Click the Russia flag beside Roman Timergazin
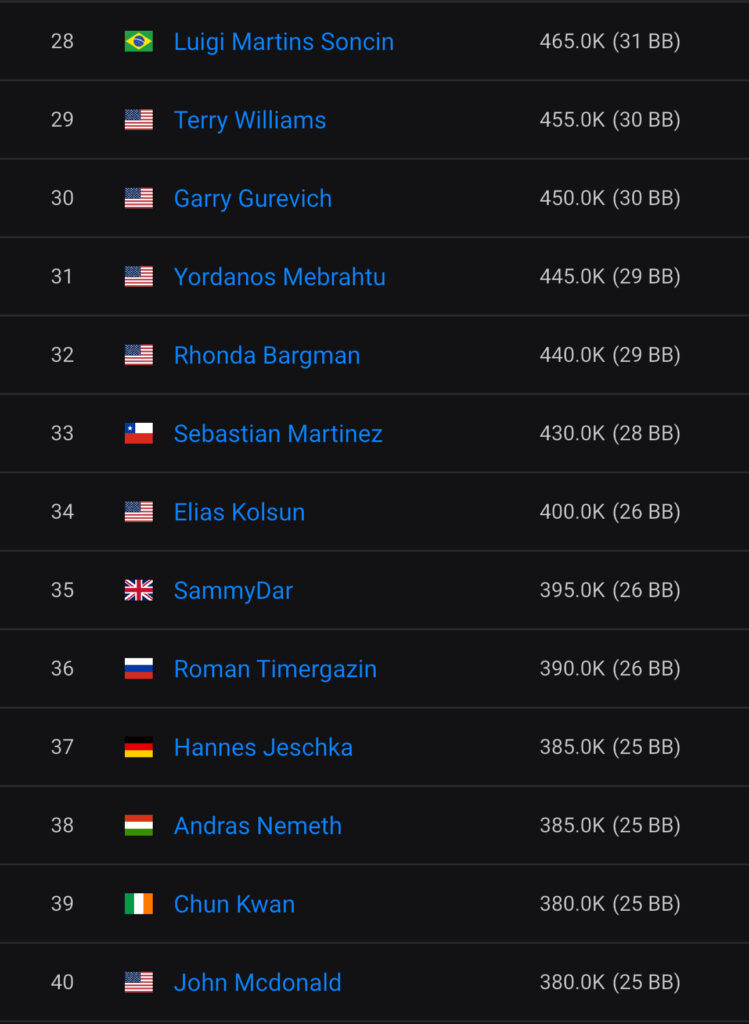 point(138,669)
